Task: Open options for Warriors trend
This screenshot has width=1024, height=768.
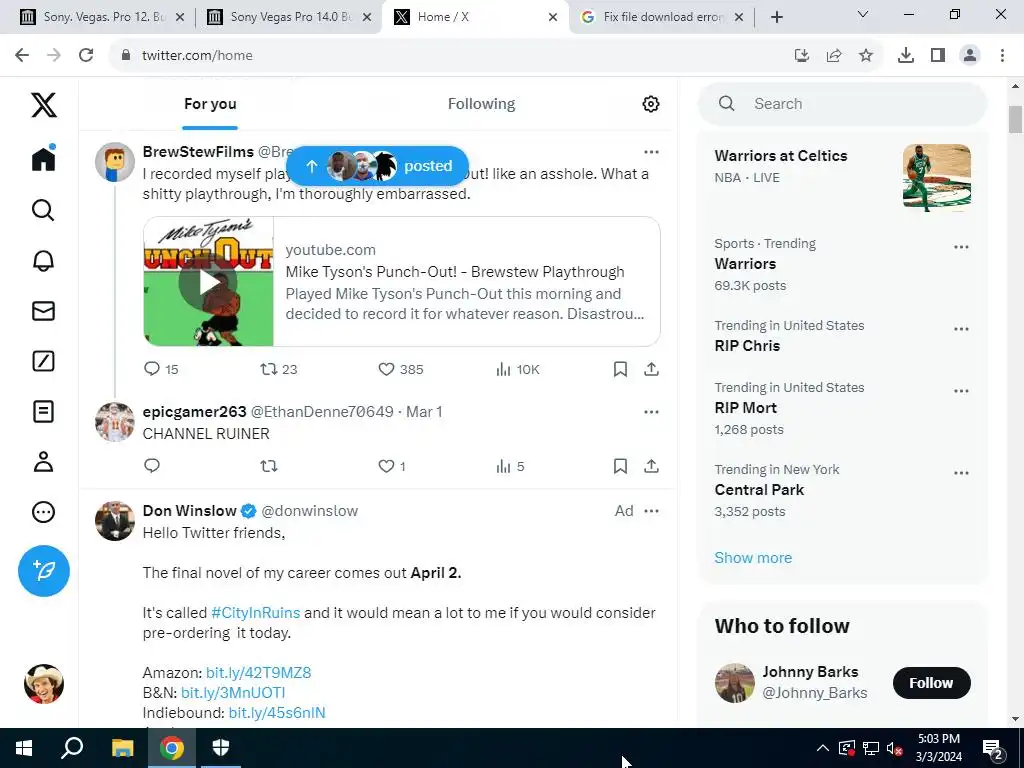Action: 961,247
